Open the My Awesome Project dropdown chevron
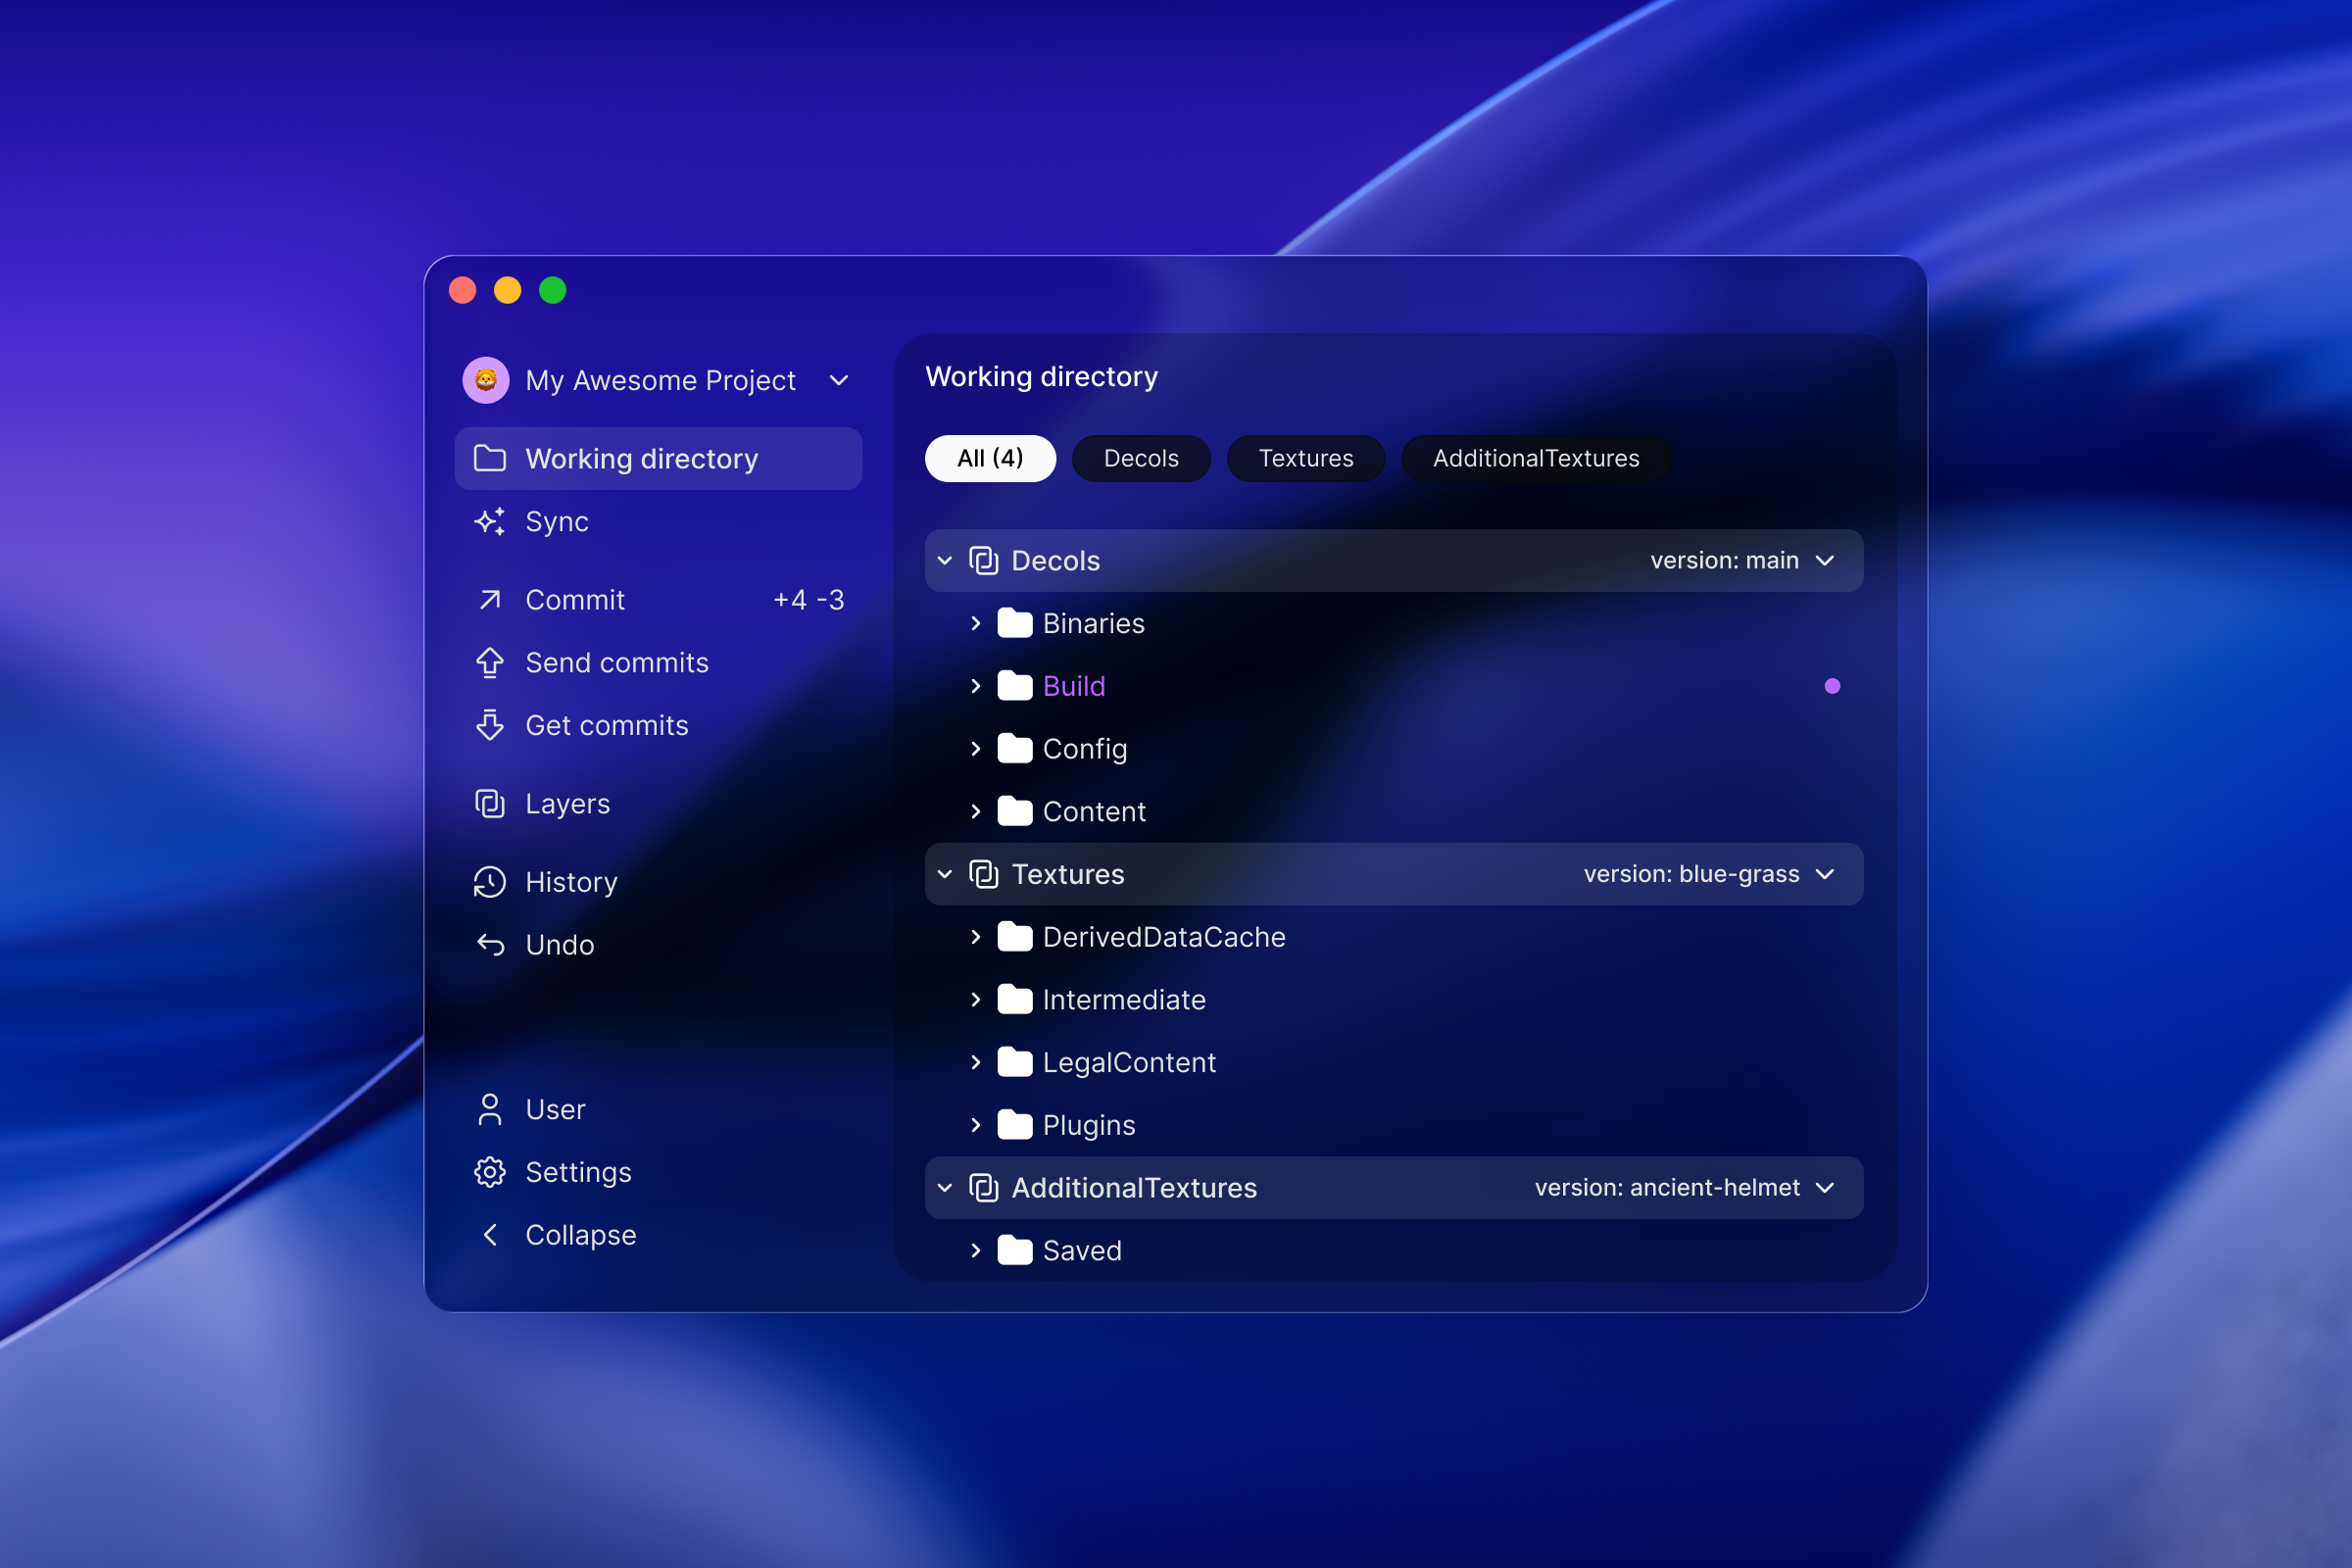 coord(839,380)
